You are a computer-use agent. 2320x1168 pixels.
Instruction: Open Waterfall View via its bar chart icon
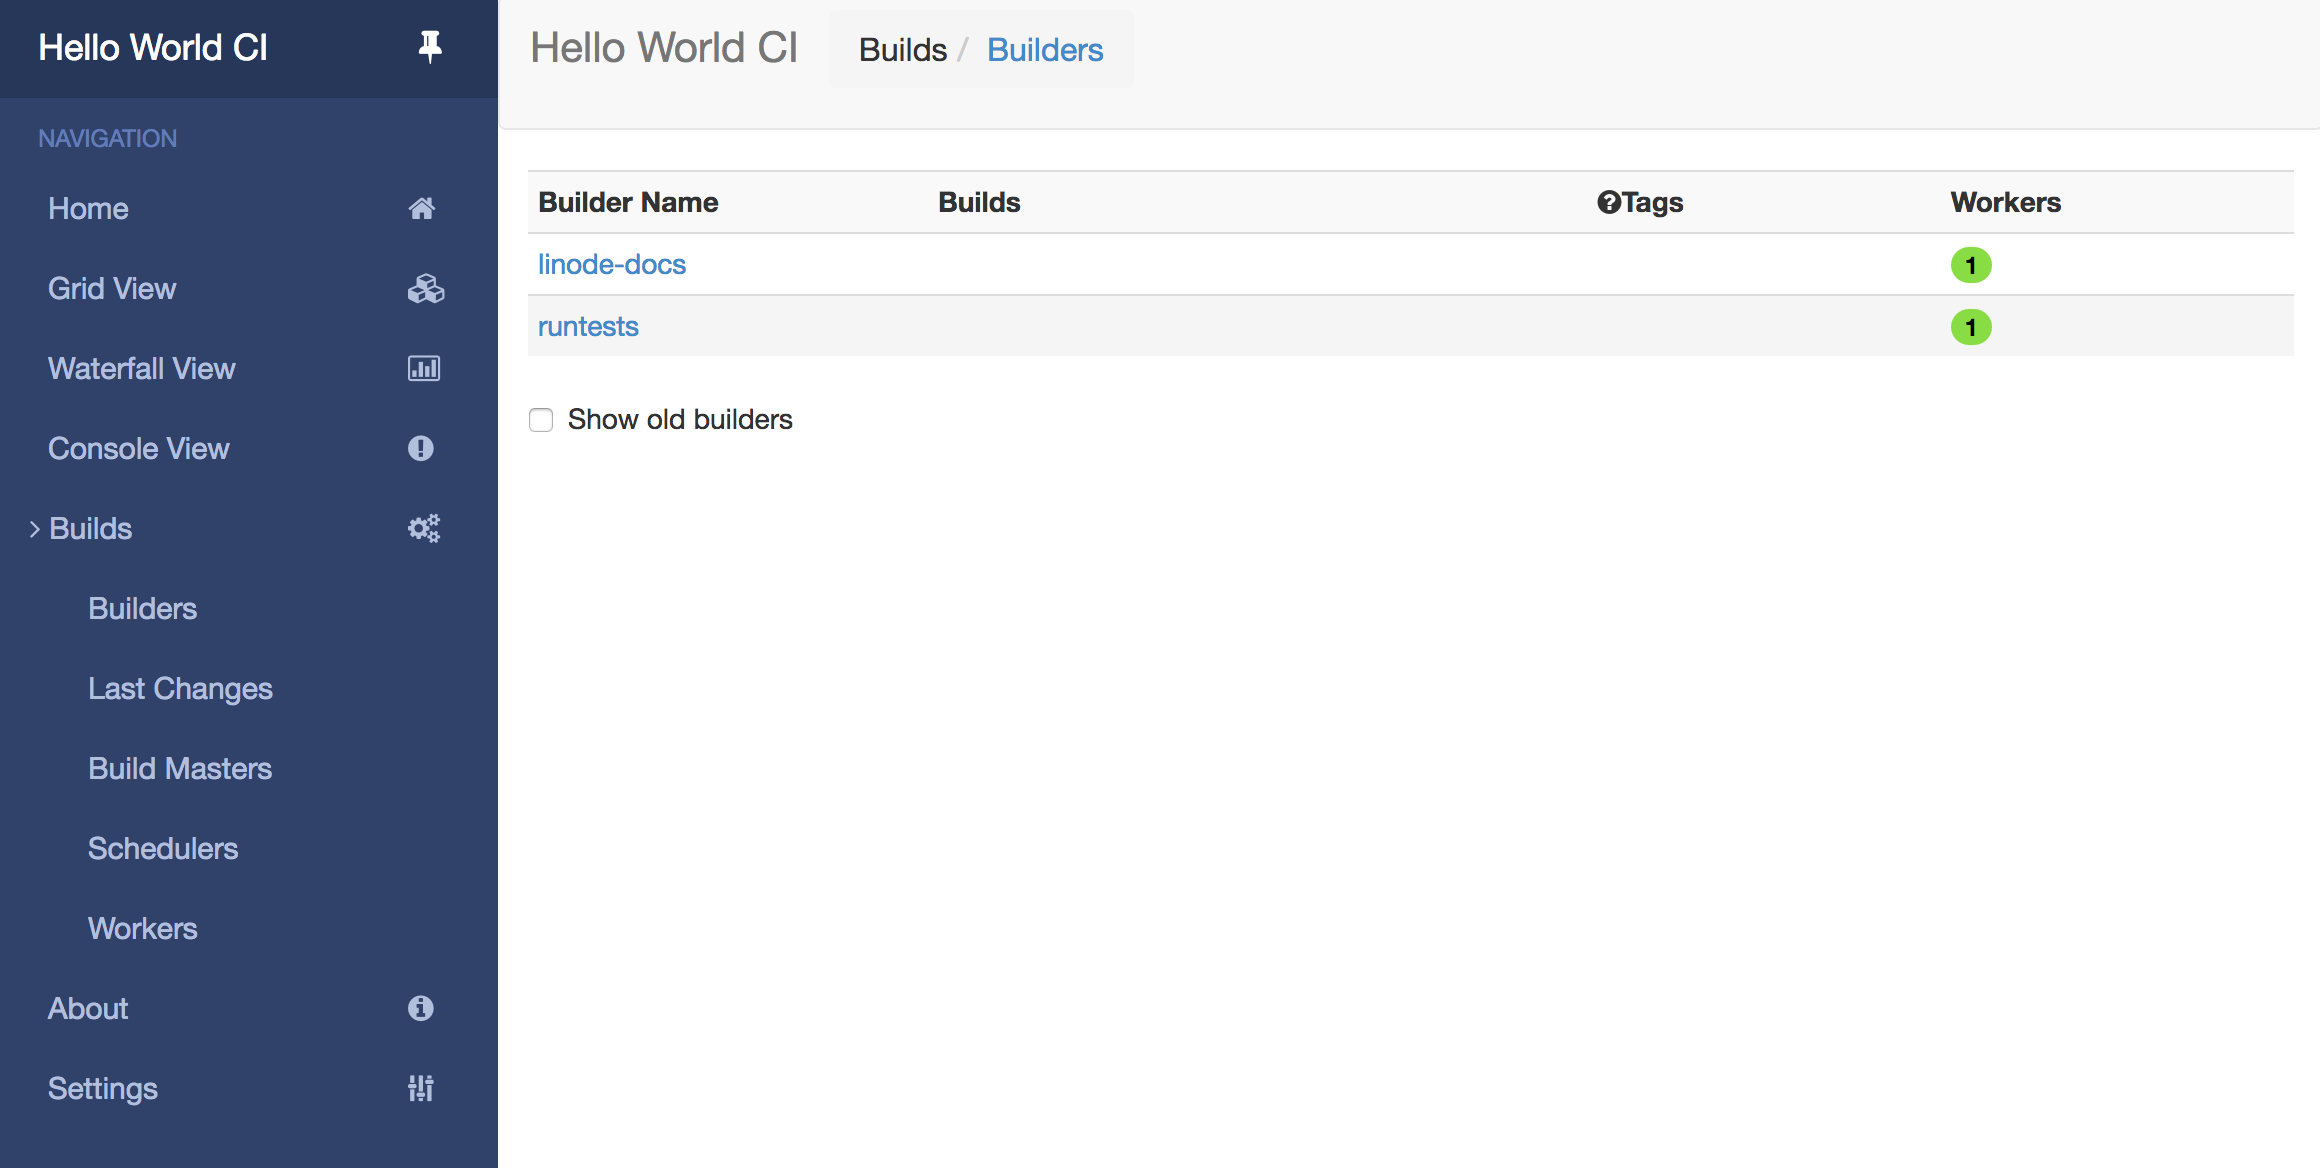pyautogui.click(x=423, y=368)
